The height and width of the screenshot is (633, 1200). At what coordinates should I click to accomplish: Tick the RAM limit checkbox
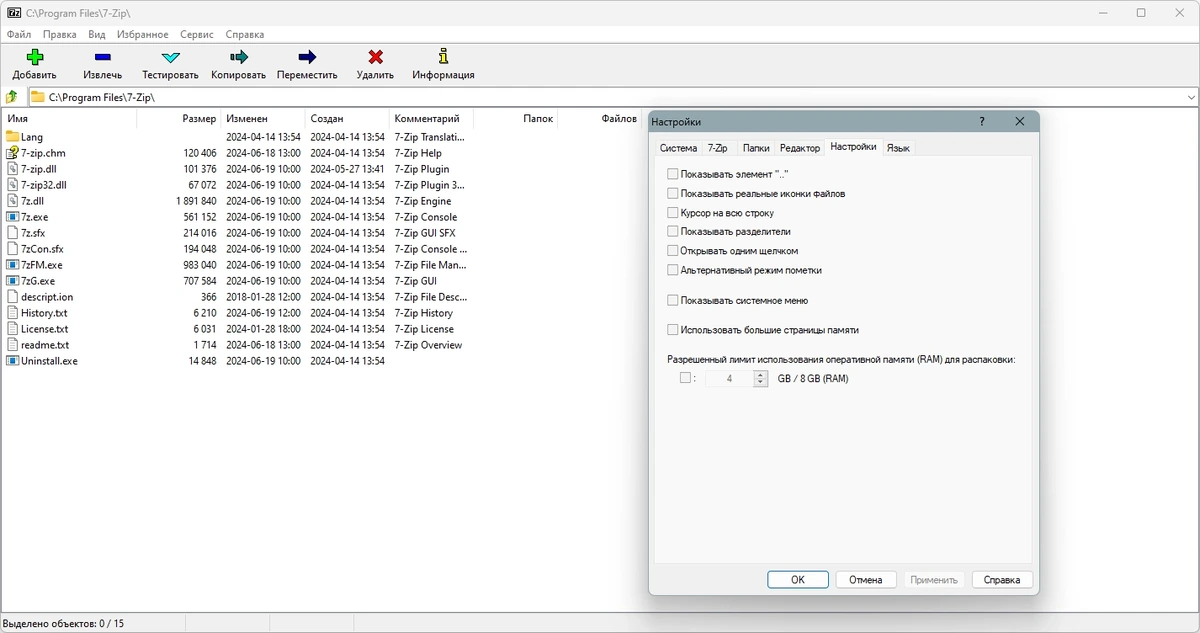tap(685, 378)
